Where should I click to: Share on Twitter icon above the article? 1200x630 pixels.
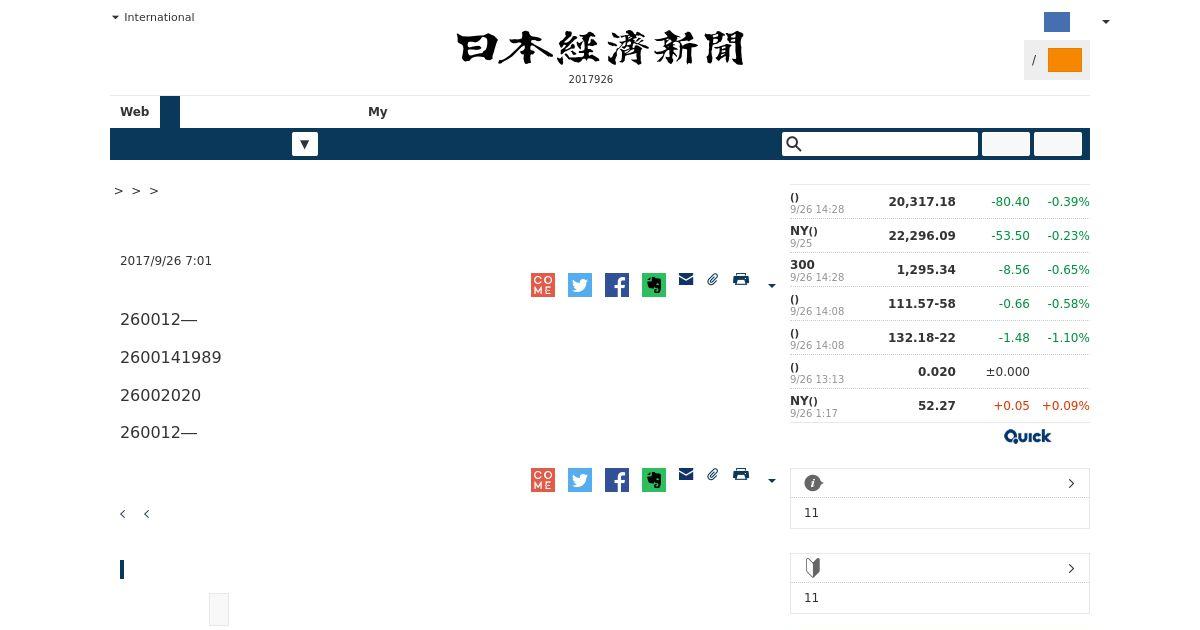tap(580, 285)
